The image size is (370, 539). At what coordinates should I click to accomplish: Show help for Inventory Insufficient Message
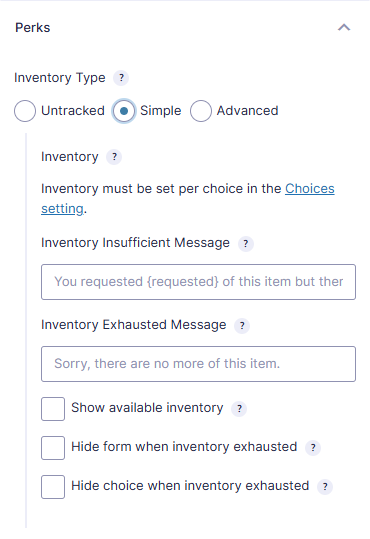(246, 244)
